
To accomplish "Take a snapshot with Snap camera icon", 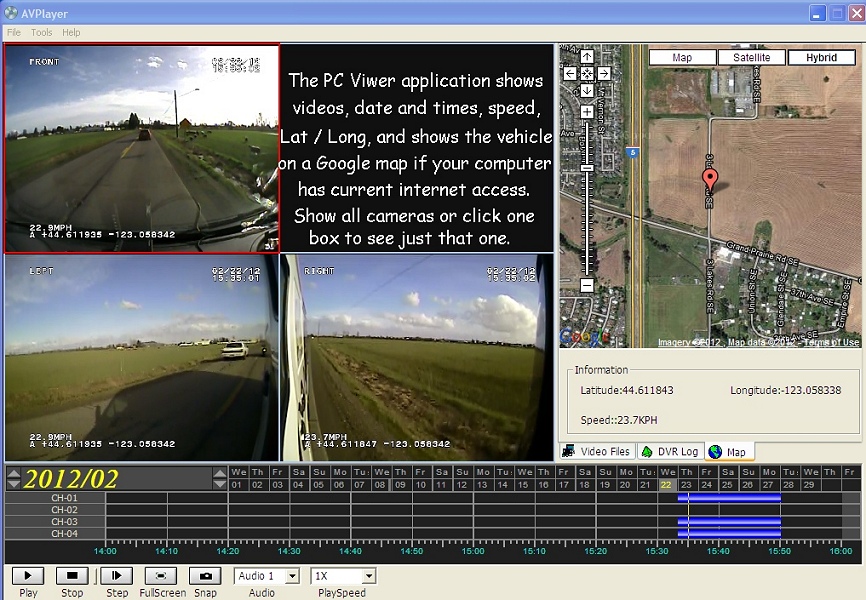I will (x=205, y=576).
